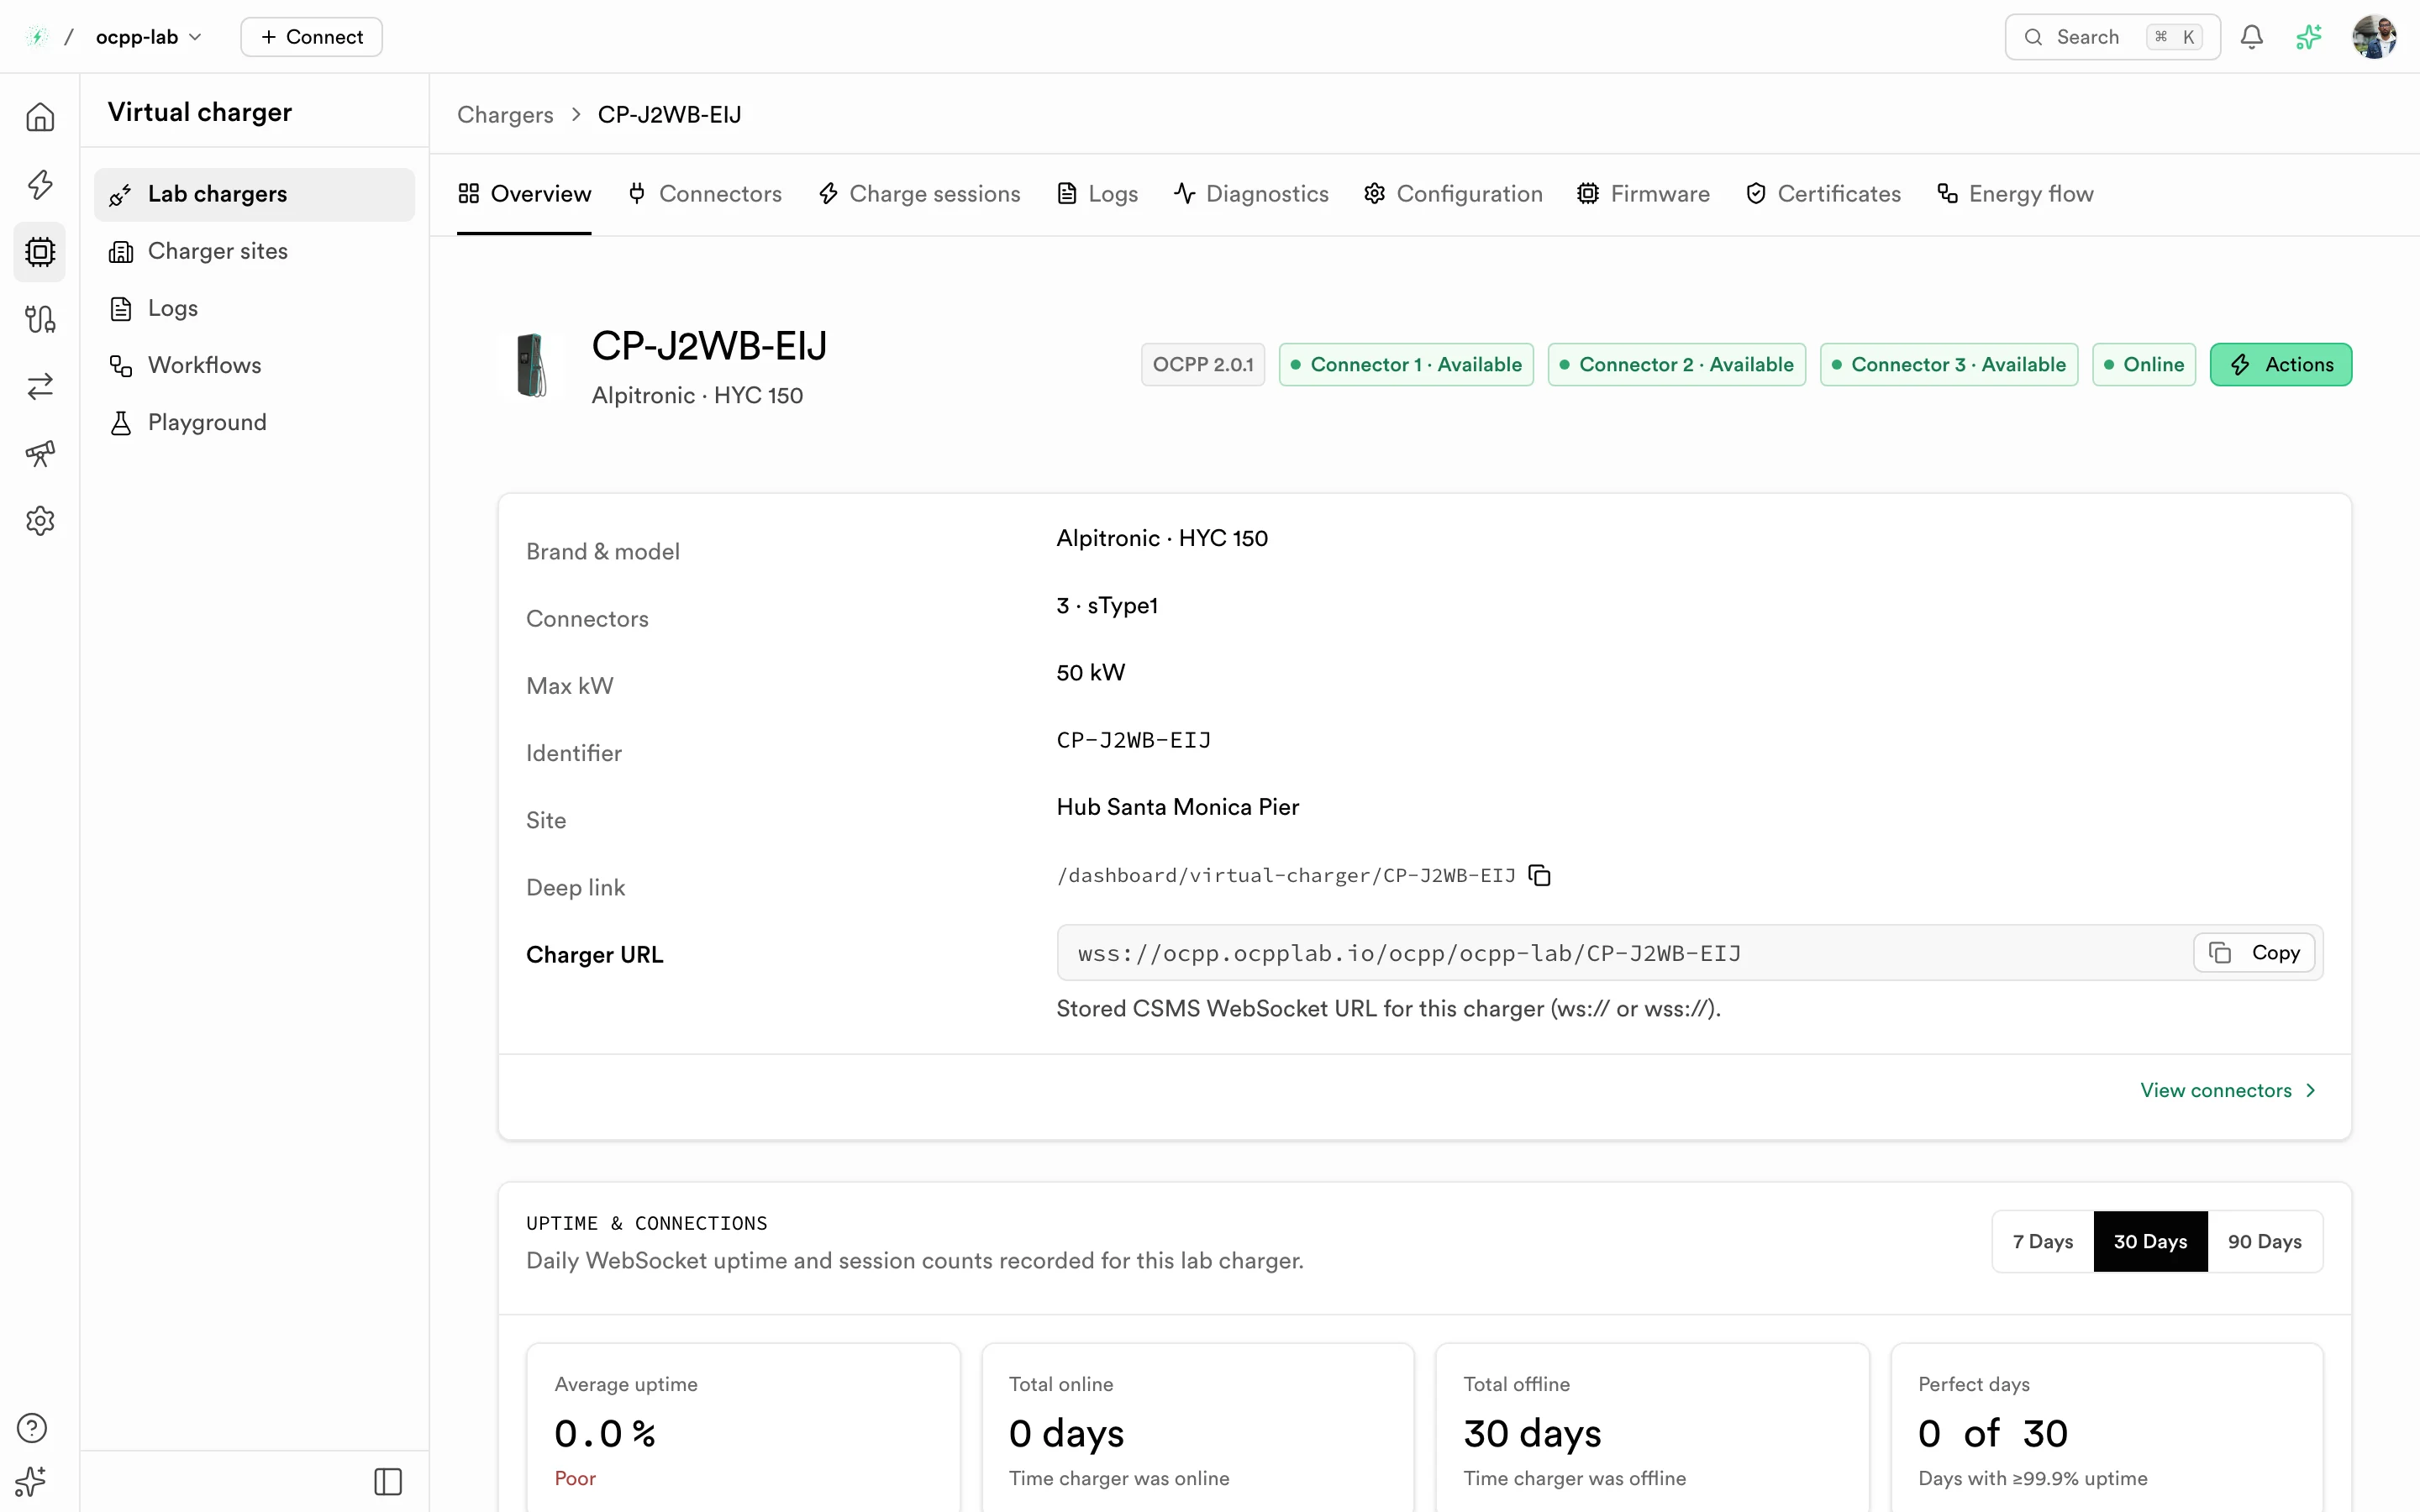
Task: Click the OCPP 2.0.1 badge
Action: point(1203,364)
